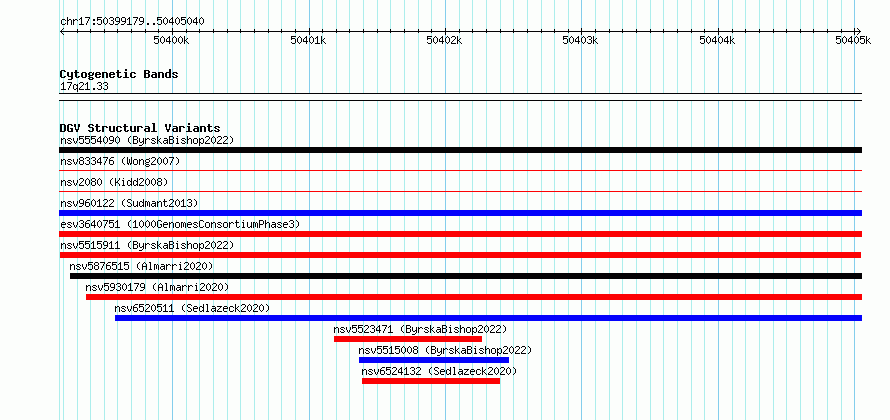
Task: Click the 50400k ruler tick label
Action: pos(171,40)
